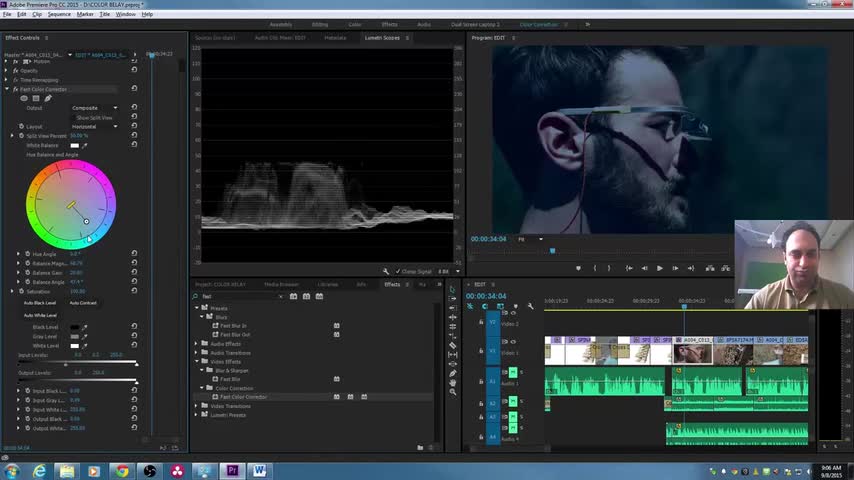Toggle the lock on track V1
854x480 pixels.
[481, 352]
